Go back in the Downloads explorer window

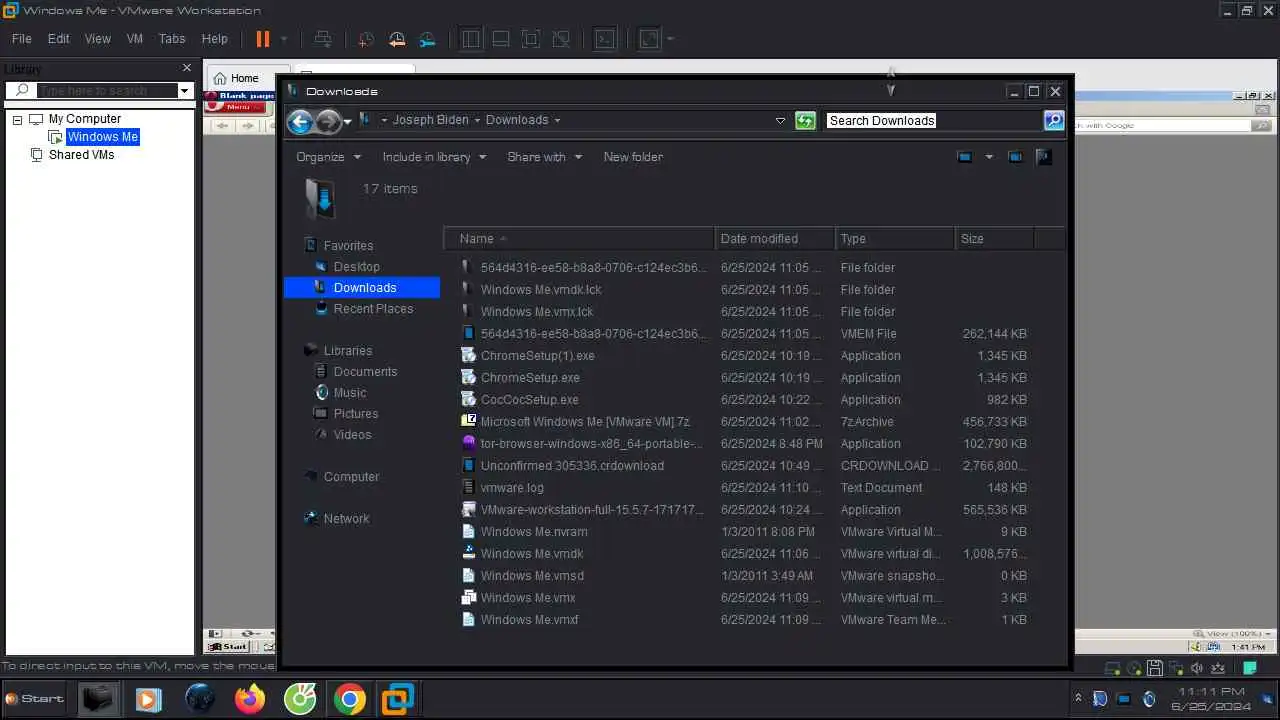point(299,121)
